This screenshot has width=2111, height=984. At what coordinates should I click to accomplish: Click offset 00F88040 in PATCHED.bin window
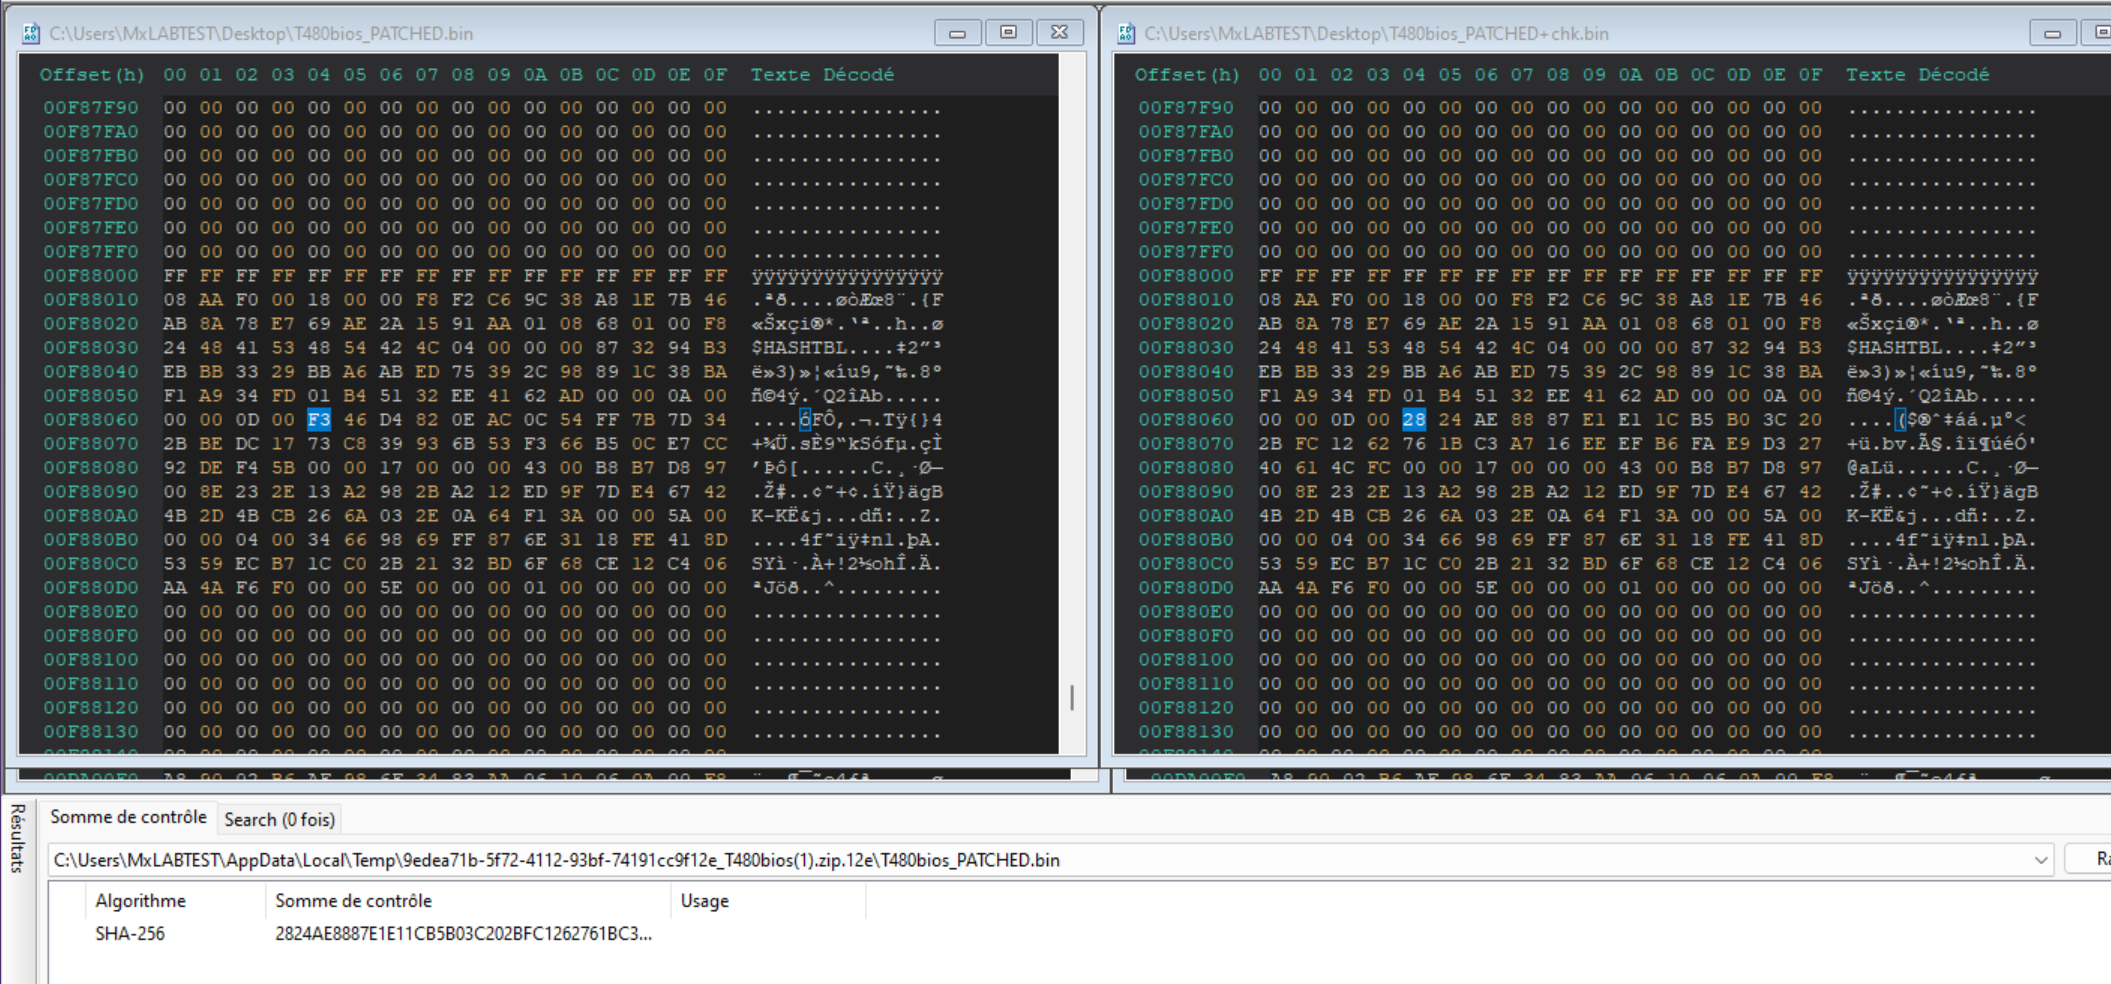[x=91, y=372]
